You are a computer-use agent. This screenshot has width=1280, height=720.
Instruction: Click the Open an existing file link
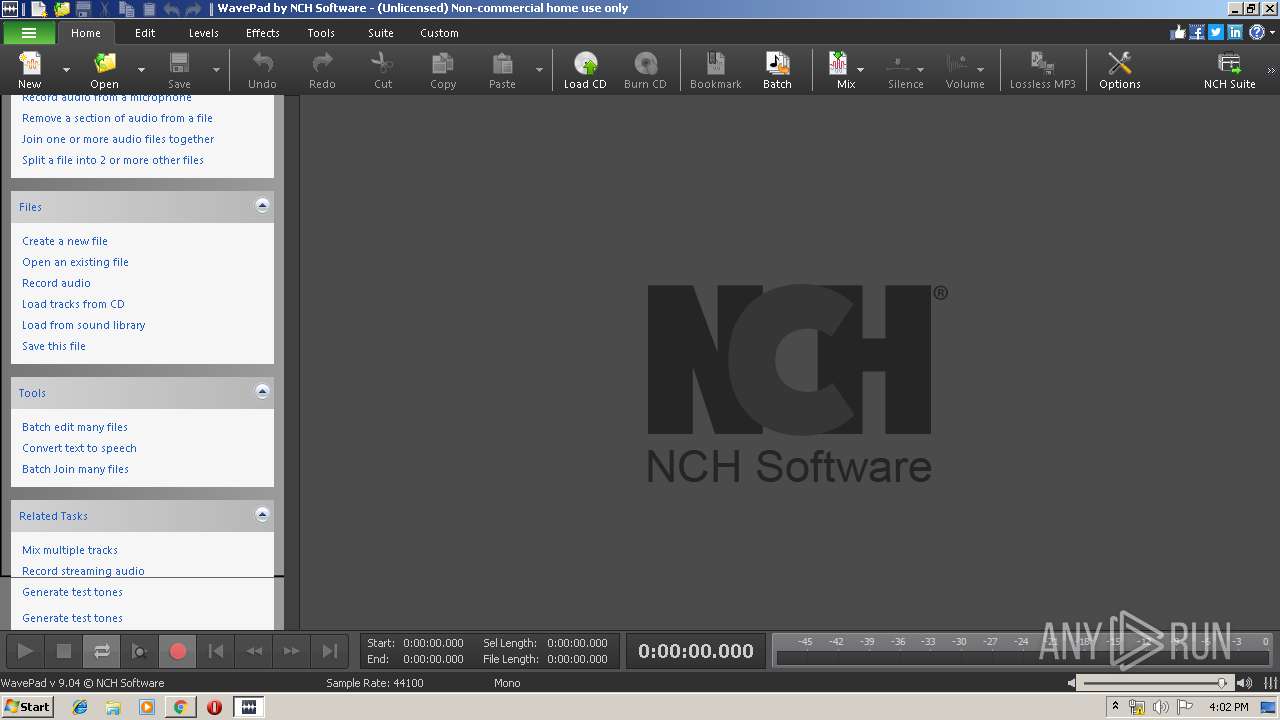click(x=75, y=262)
